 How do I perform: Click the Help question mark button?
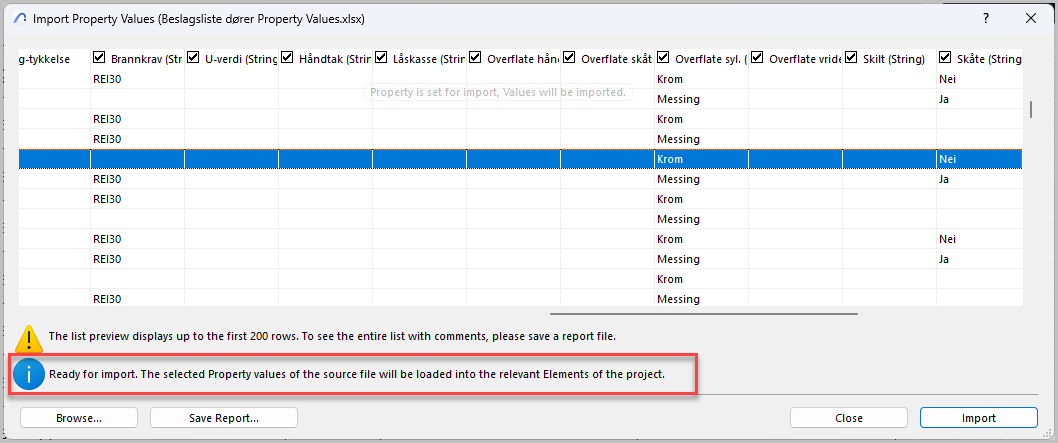(x=985, y=18)
